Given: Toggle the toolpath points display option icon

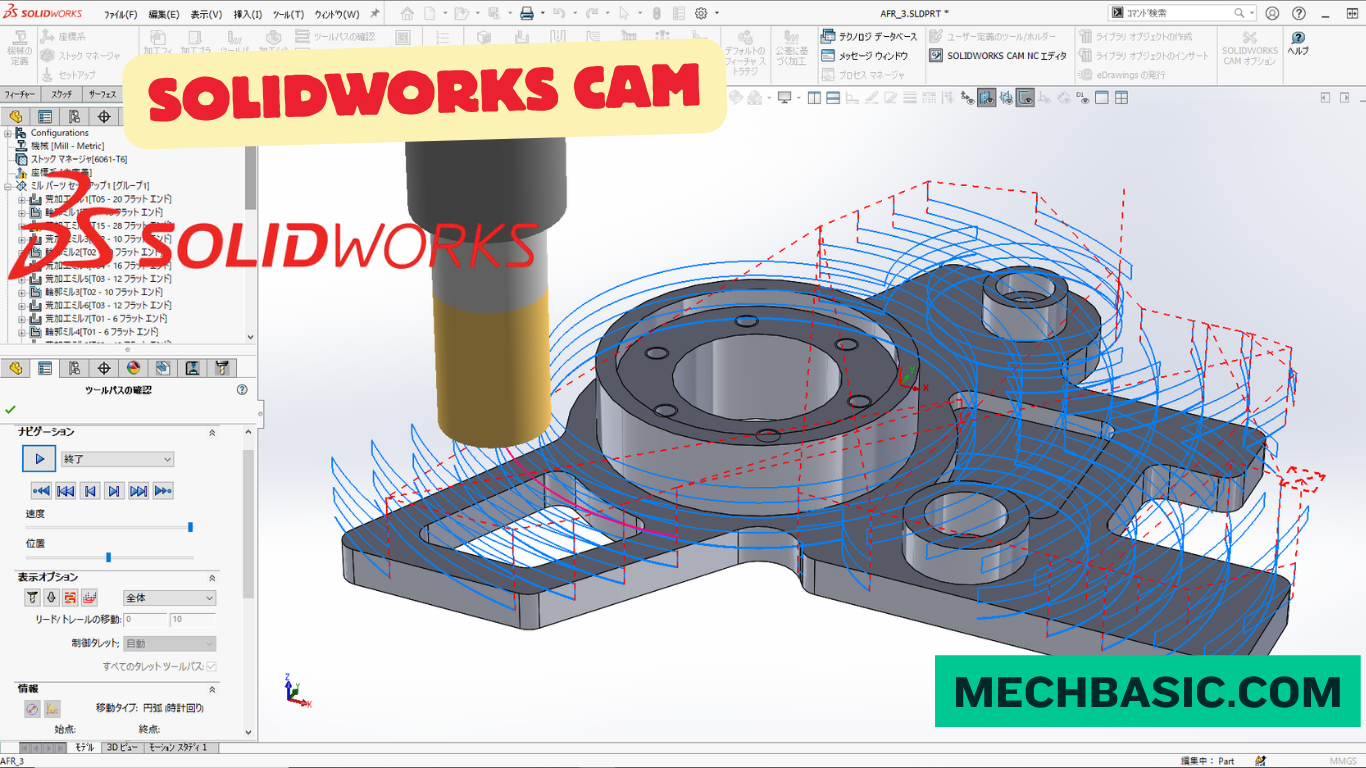Looking at the screenshot, I should (90, 598).
